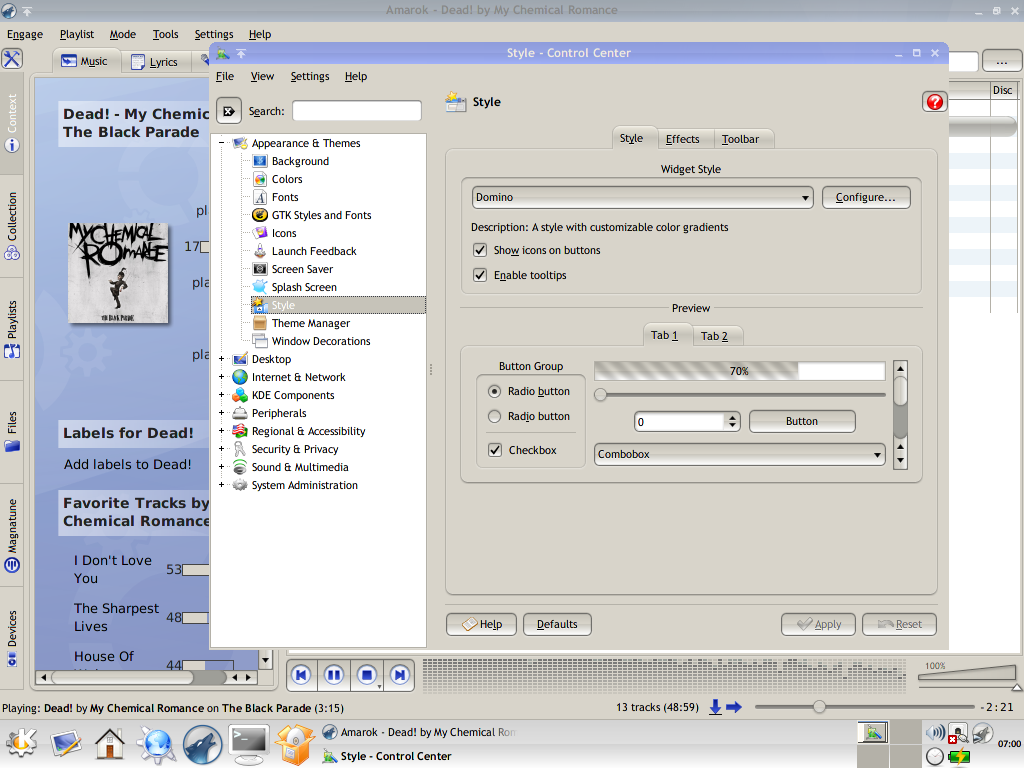Select preview Tab 2
The image size is (1024, 768).
pos(714,336)
